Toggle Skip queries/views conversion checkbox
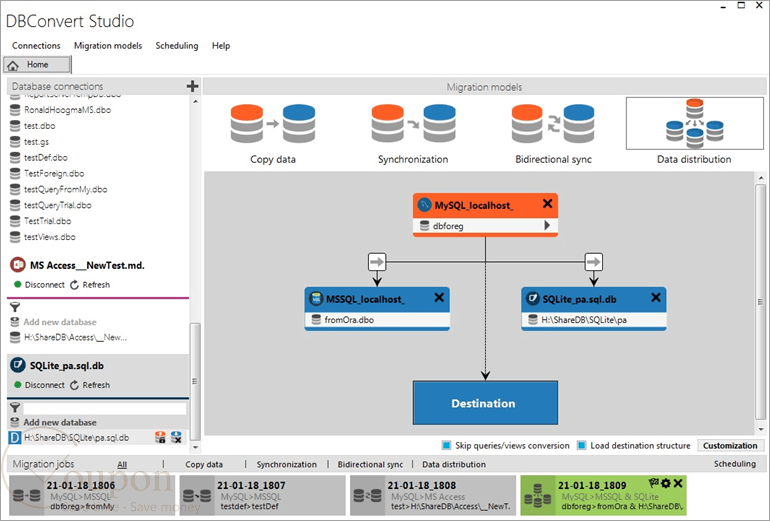The width and height of the screenshot is (770, 521). coord(446,445)
